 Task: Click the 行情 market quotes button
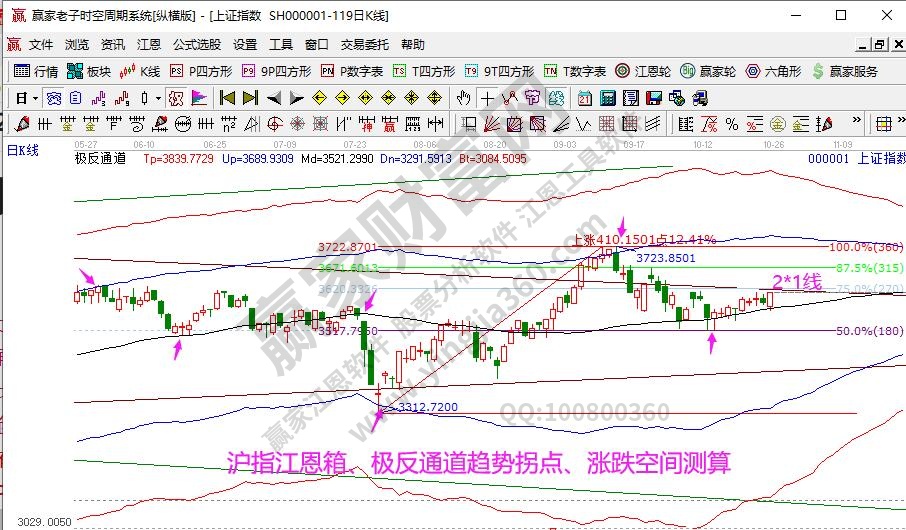click(x=36, y=71)
